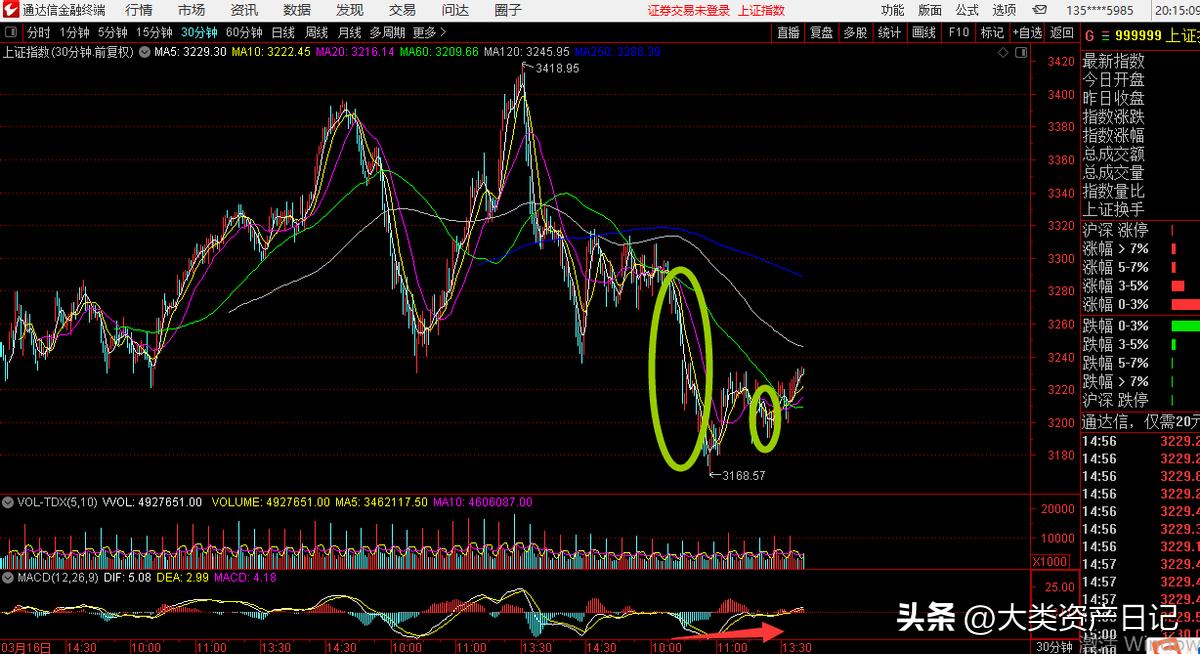Click the MA120: 3245.95 value
The image size is (1200, 654).
tap(527, 51)
